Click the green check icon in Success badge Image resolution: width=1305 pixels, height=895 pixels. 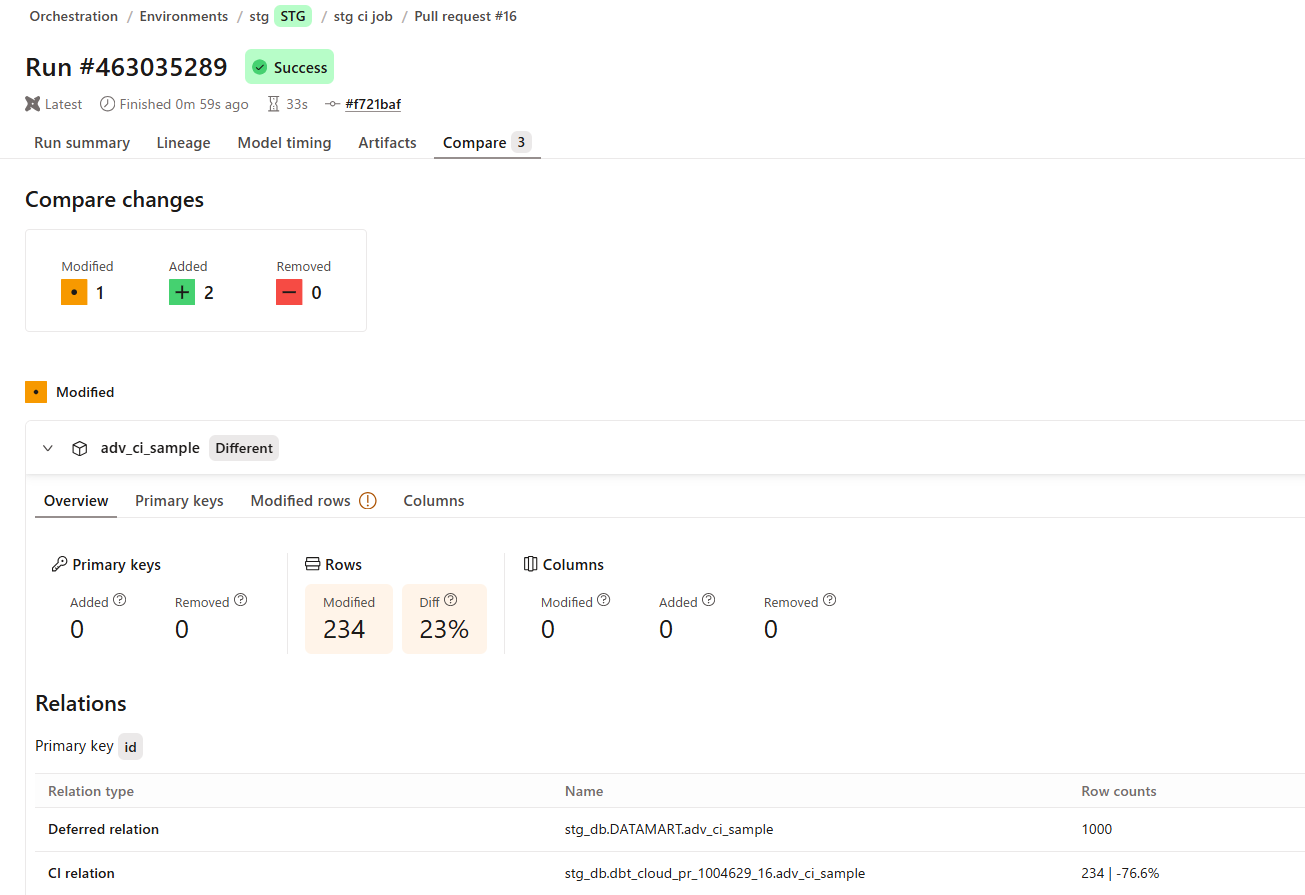pyautogui.click(x=260, y=67)
